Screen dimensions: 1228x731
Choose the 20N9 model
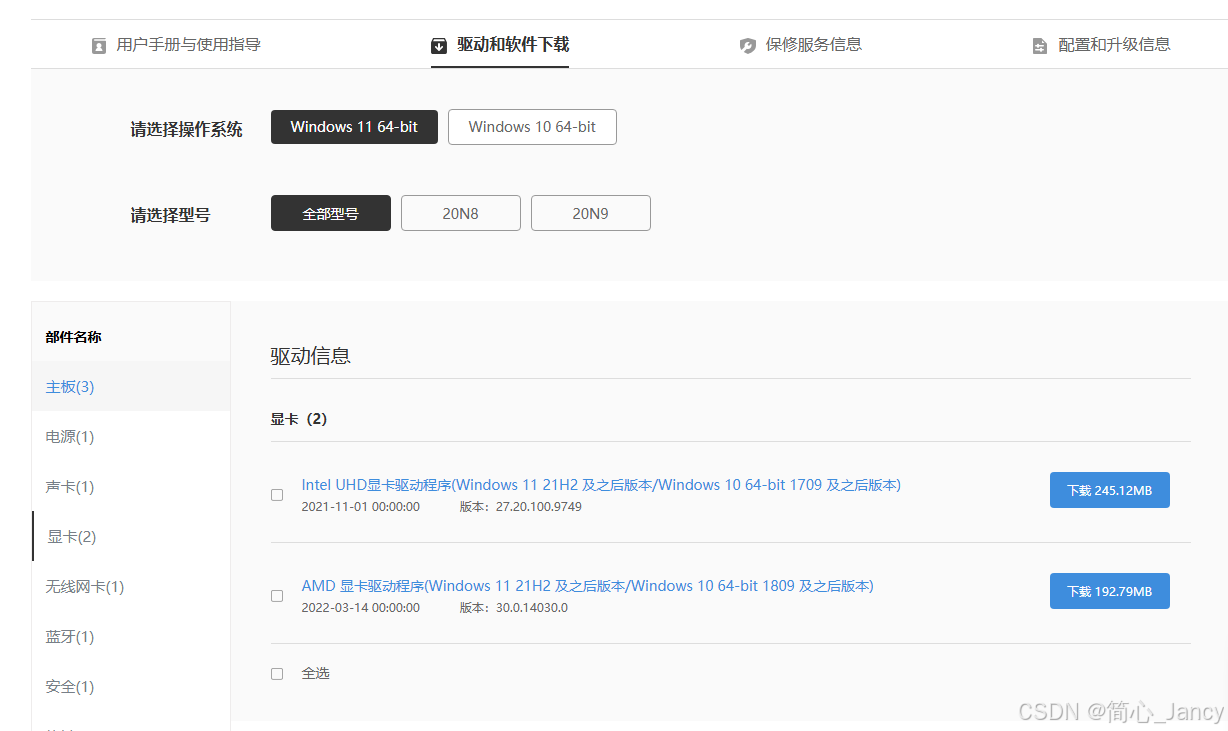tap(591, 213)
